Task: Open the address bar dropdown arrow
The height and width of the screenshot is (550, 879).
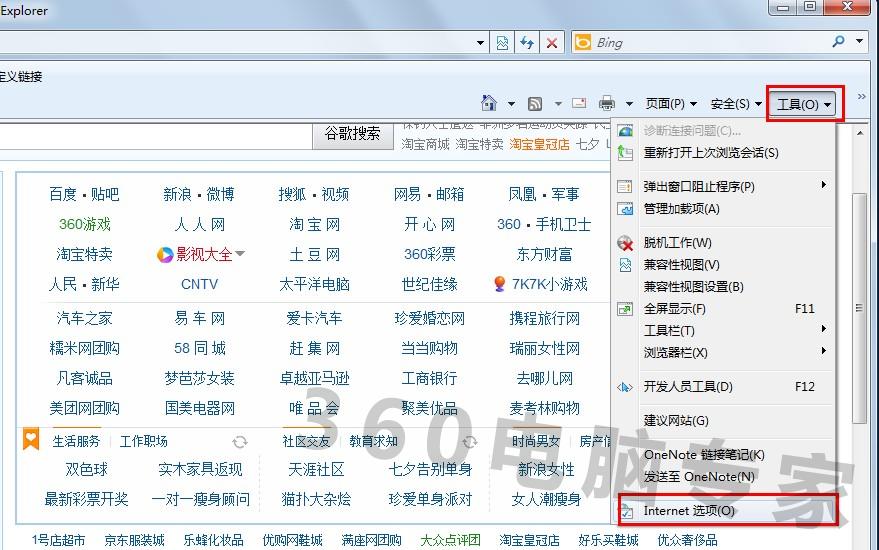Action: 480,43
